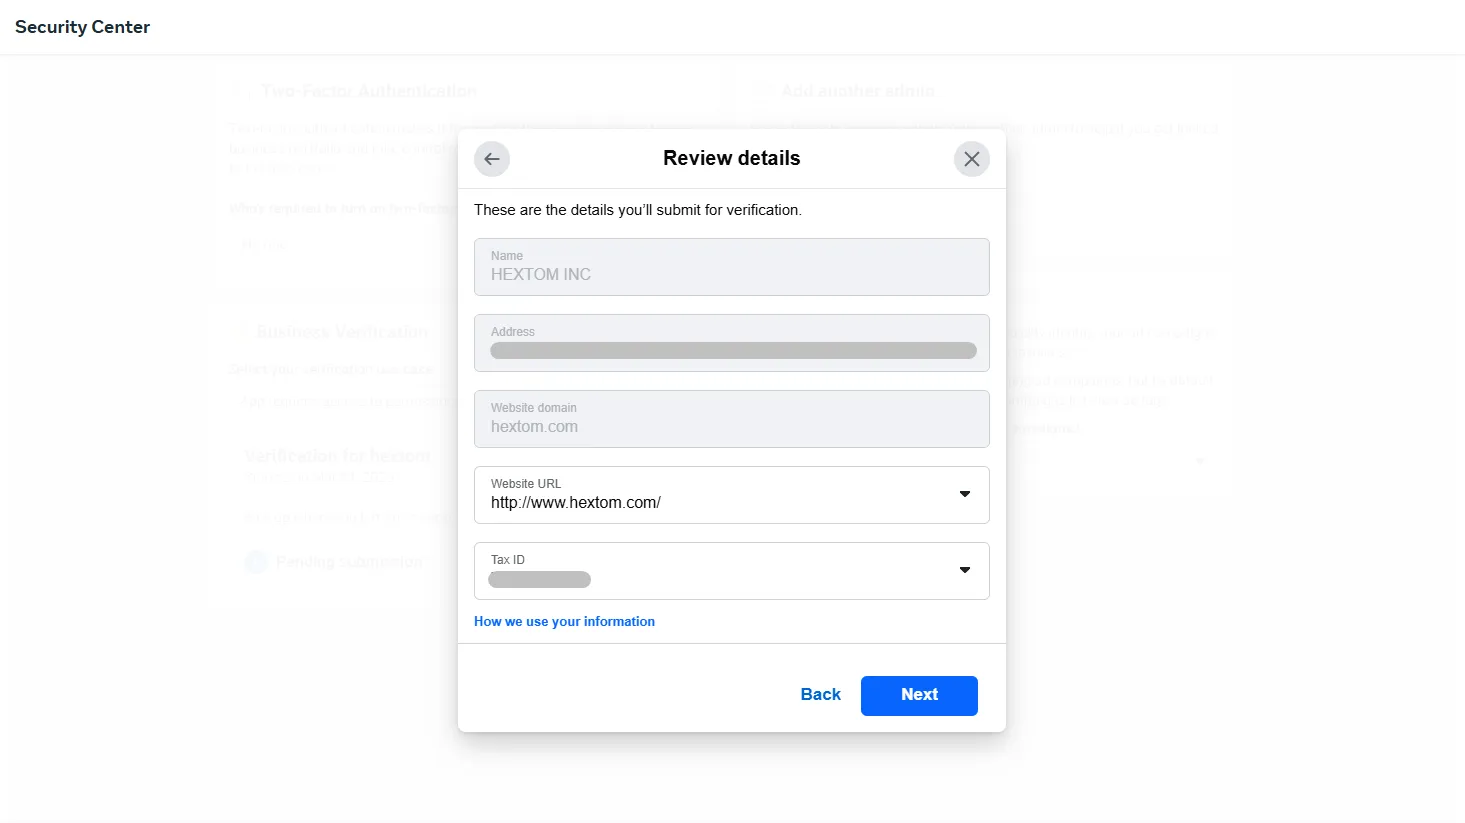
Task: Click the blurred Two-Factor Authentication heading
Action: click(368, 91)
